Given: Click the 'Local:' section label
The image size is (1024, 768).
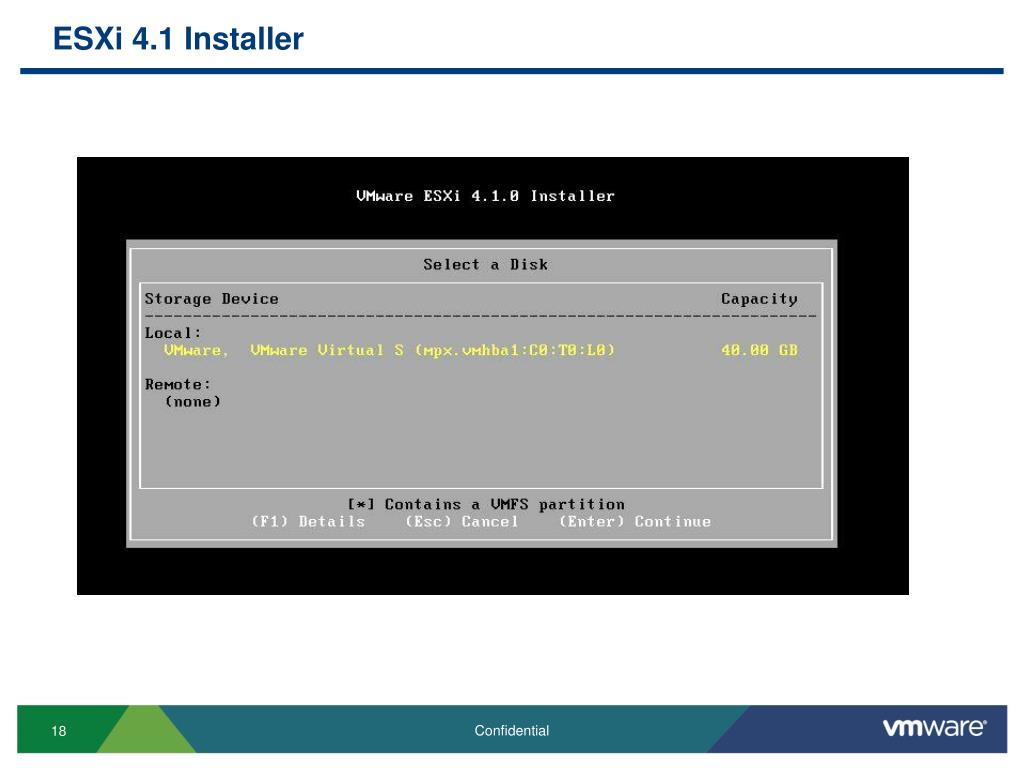Looking at the screenshot, I should coord(173,333).
